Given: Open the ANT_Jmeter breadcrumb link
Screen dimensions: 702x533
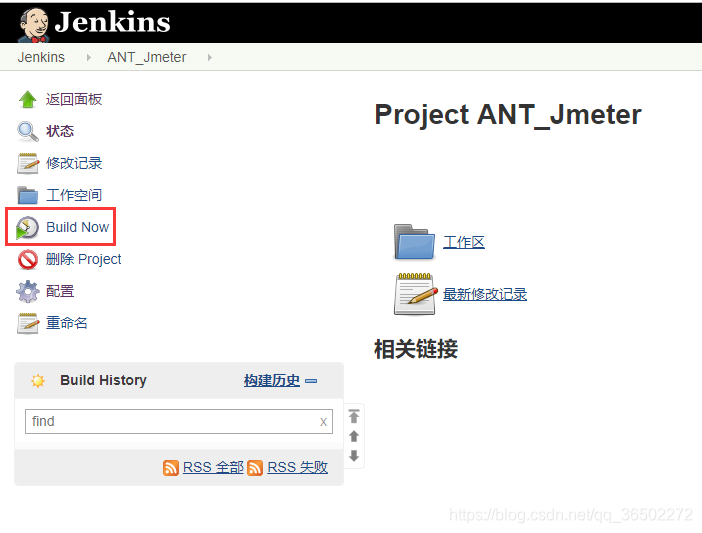Looking at the screenshot, I should click(x=146, y=57).
